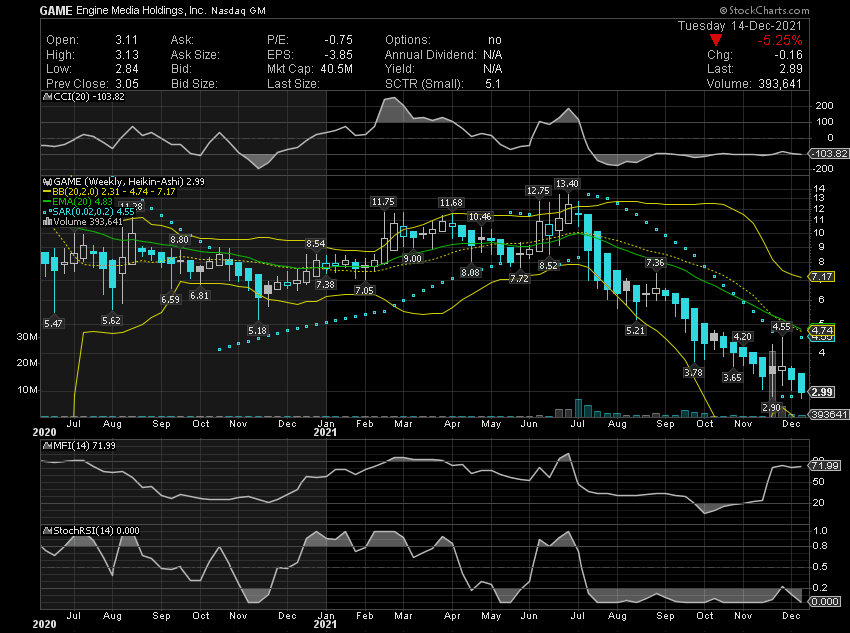Click the 8.52 price low label

click(548, 266)
